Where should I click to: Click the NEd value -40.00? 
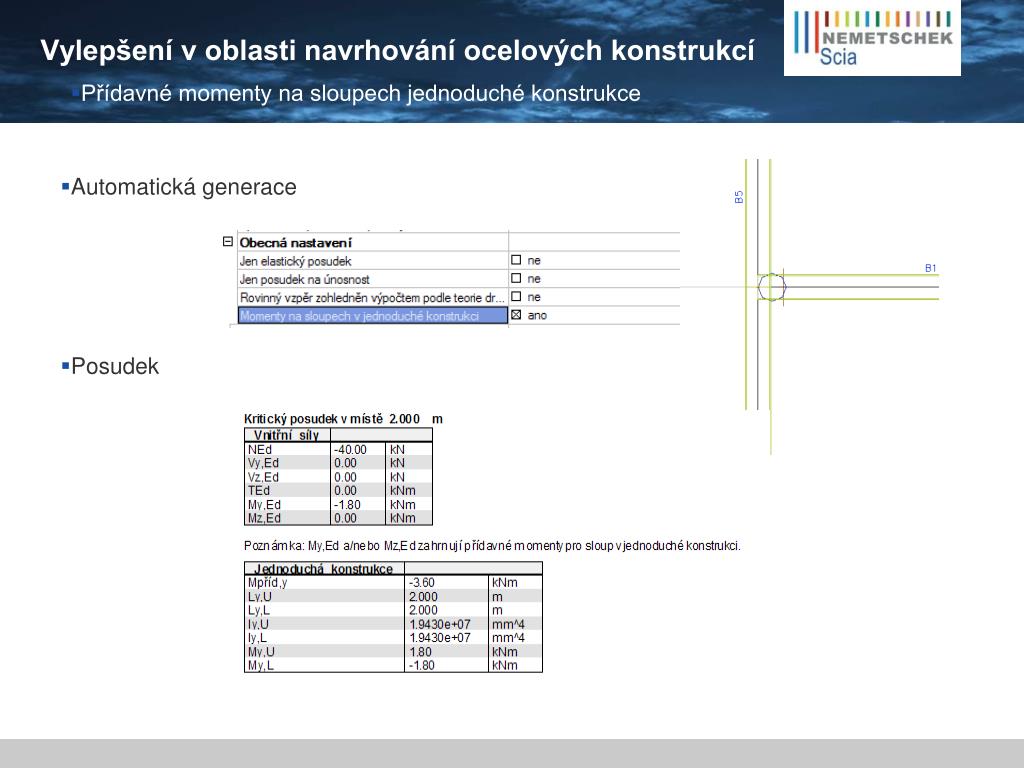(351, 450)
